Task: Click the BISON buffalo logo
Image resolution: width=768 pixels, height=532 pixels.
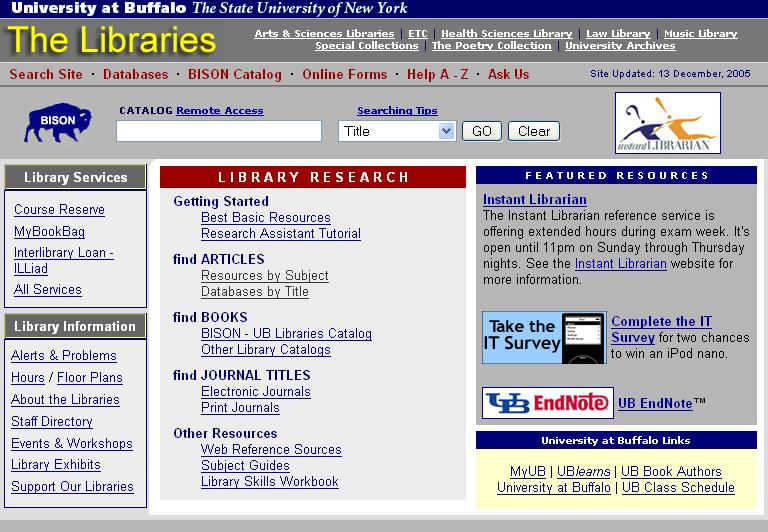Action: point(58,122)
